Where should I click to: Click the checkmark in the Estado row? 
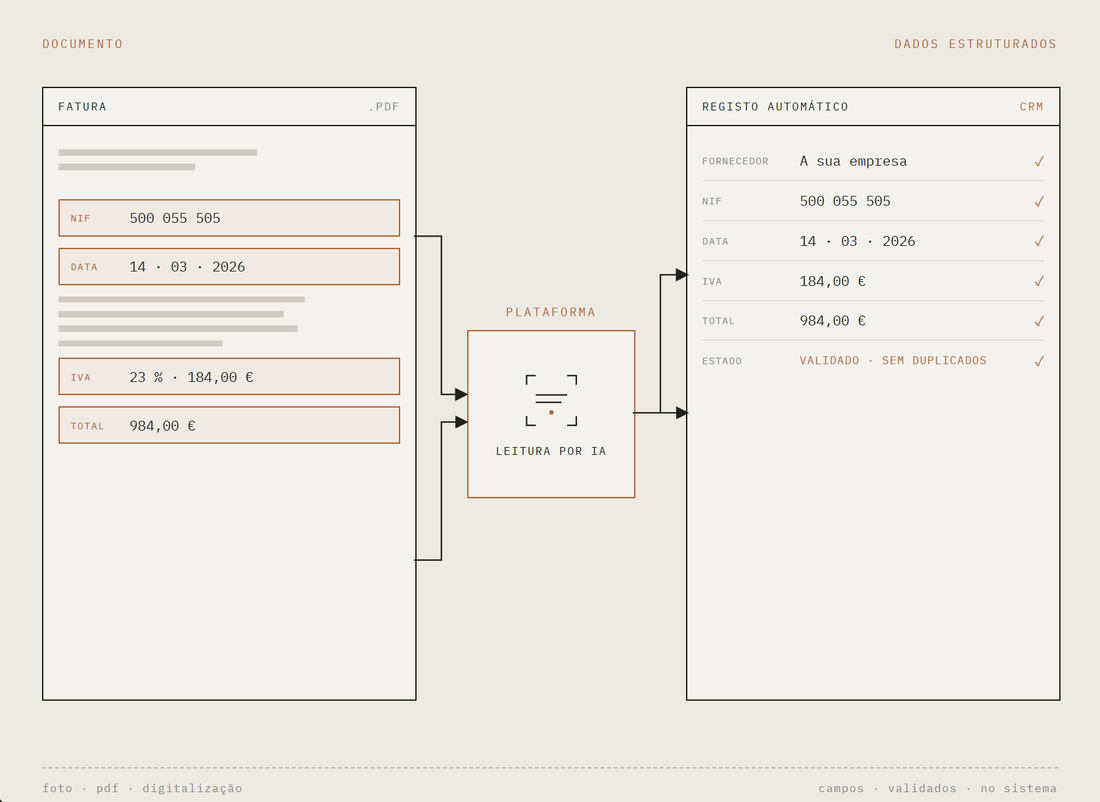pyautogui.click(x=1039, y=361)
